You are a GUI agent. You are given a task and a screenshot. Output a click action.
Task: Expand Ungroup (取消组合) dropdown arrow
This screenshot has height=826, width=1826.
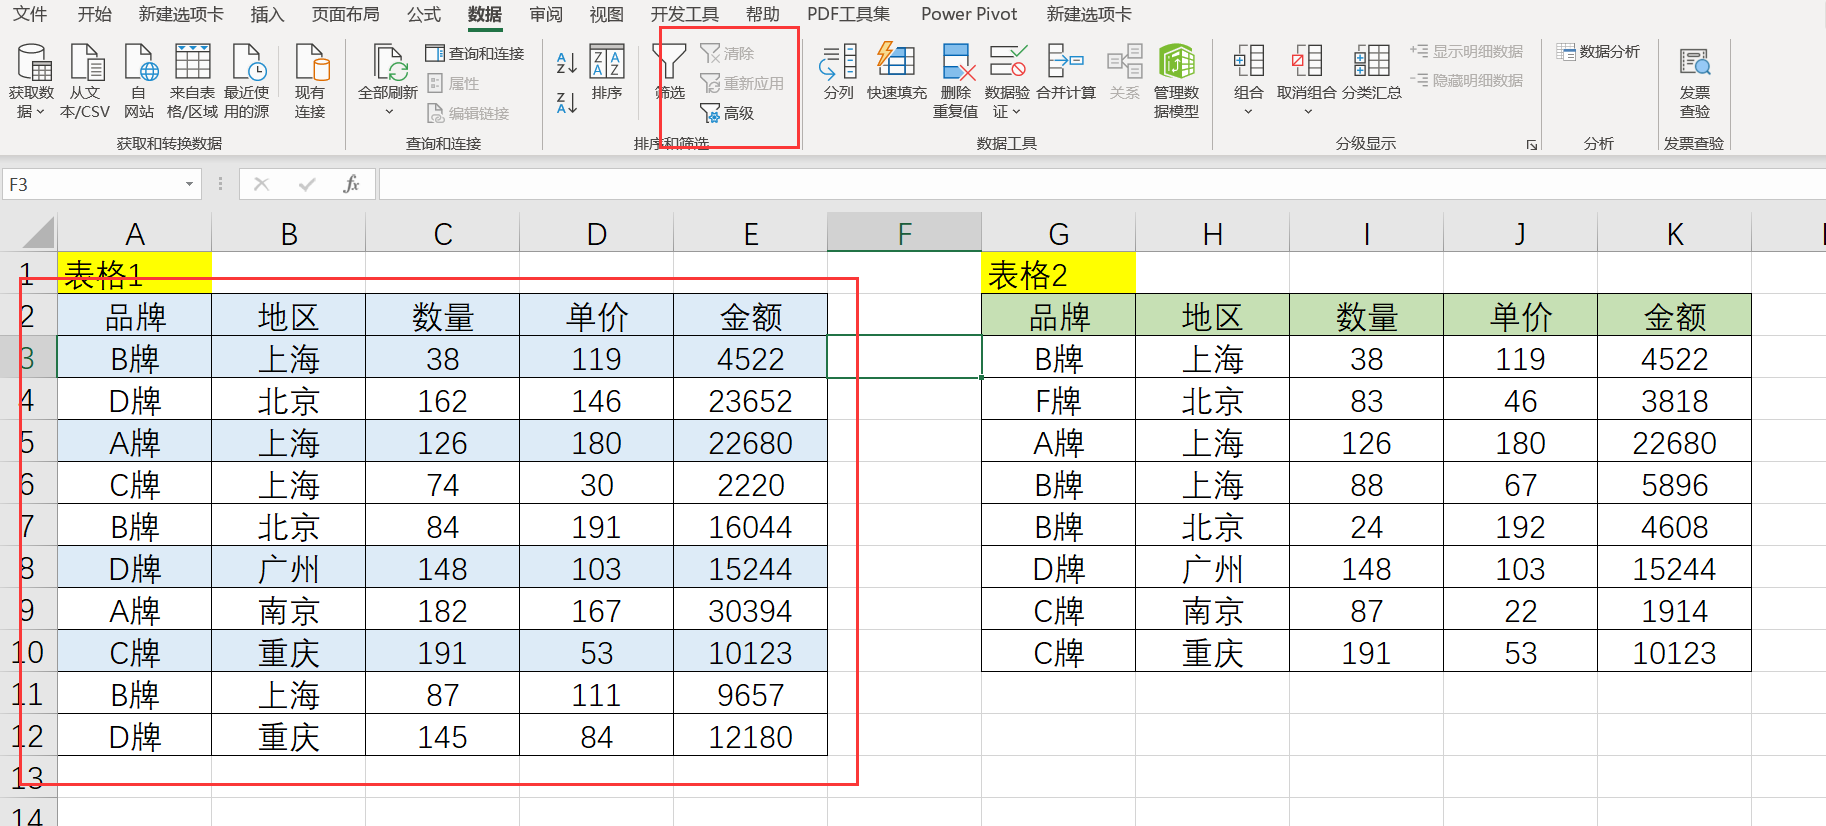1307,112
